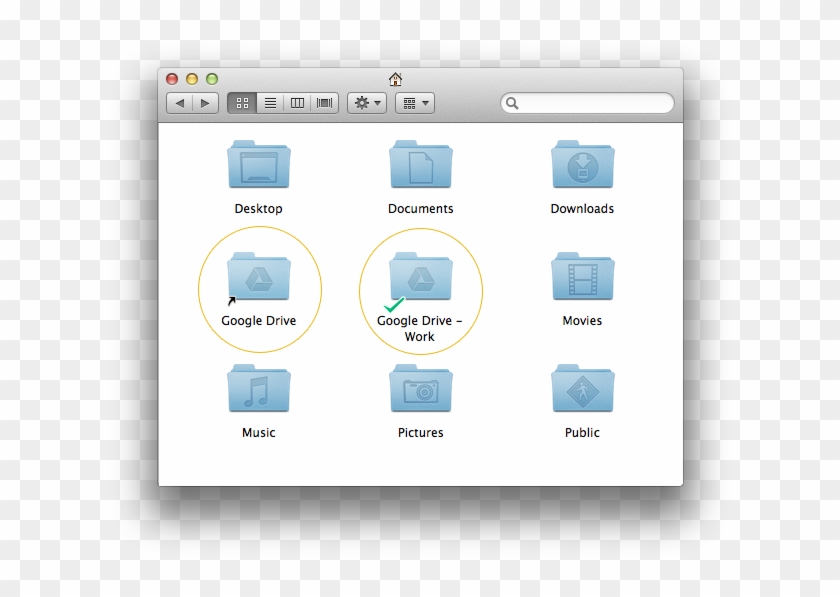Open the Movies folder icon
The image size is (840, 597).
point(582,277)
